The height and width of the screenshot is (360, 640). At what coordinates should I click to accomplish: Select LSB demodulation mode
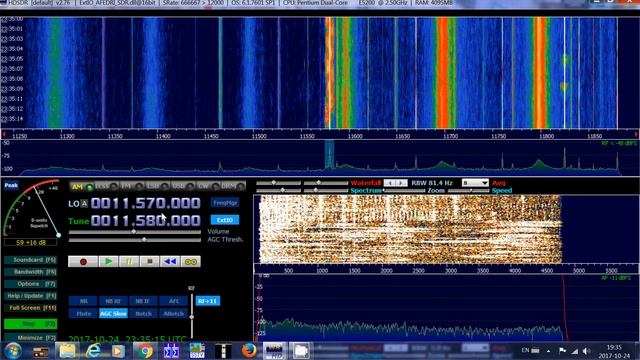tap(157, 187)
